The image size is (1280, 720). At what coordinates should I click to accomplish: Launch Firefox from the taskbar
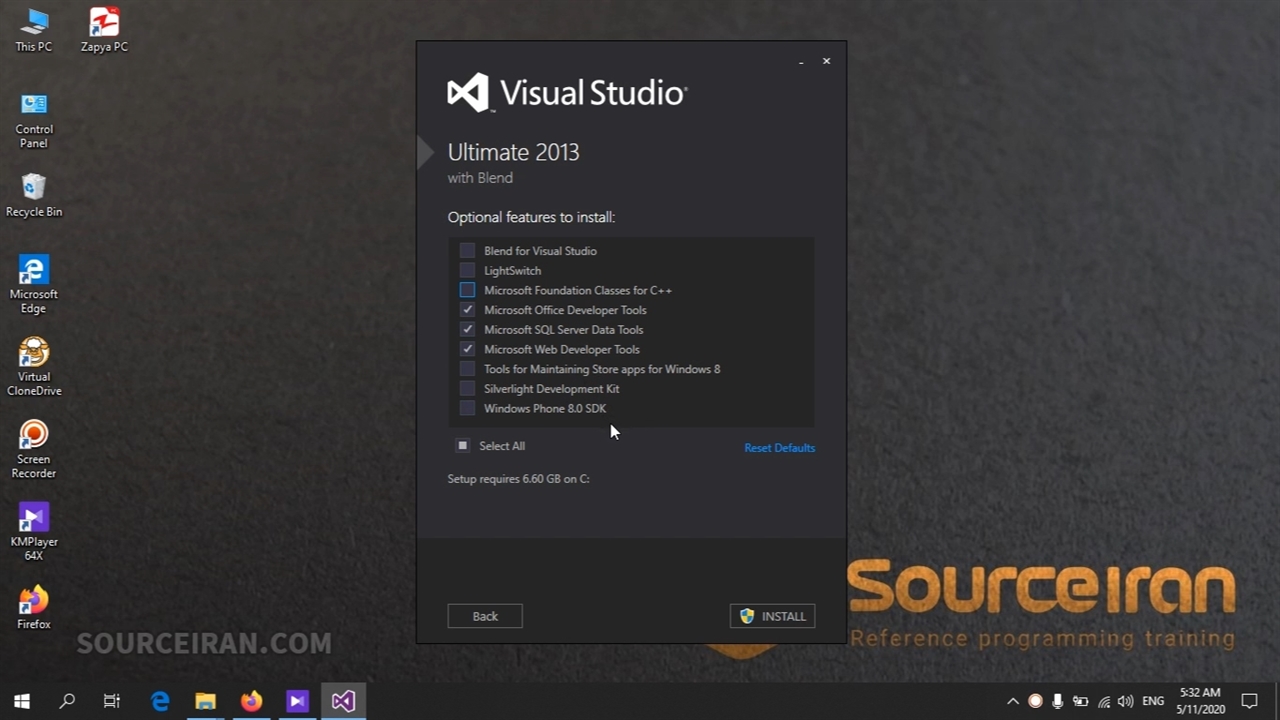coord(251,701)
